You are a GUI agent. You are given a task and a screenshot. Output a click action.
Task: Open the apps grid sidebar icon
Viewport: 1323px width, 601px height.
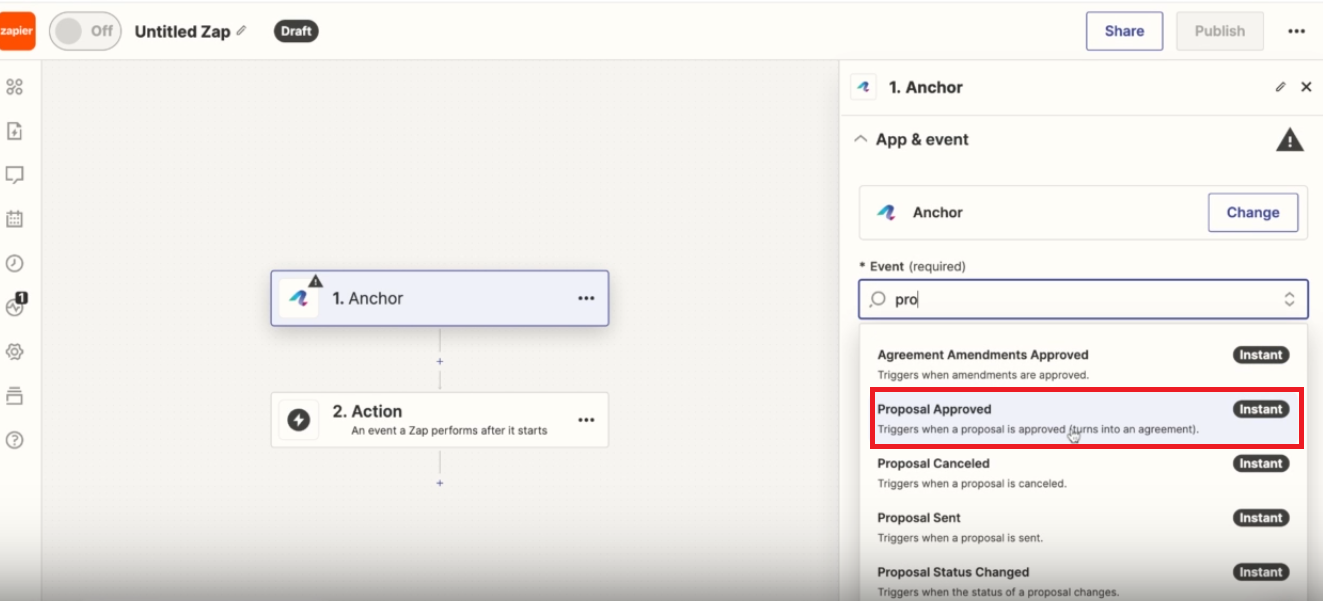(x=14, y=87)
